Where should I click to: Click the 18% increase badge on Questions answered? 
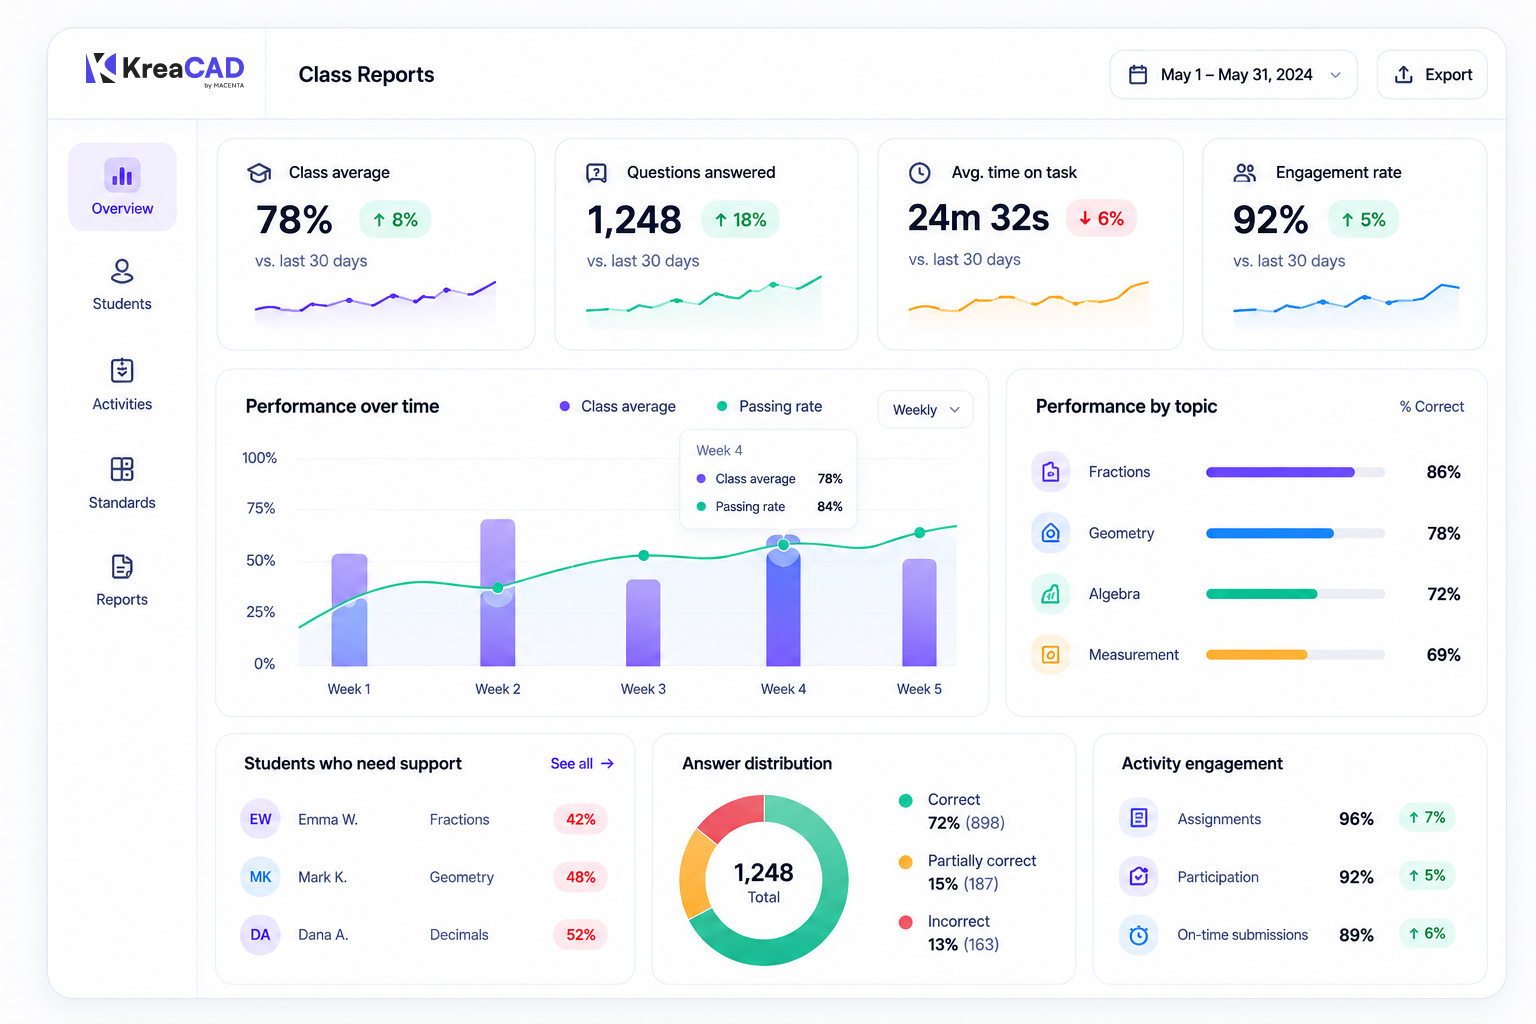(740, 220)
